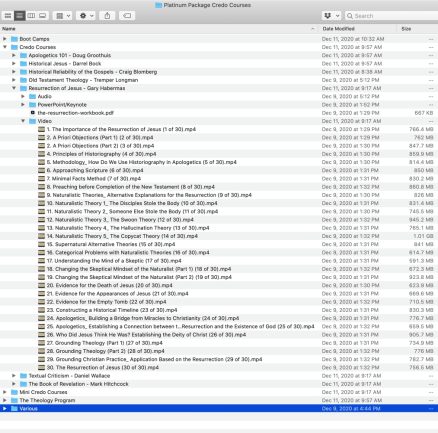Collapse the Credo Courses folder
The width and height of the screenshot is (438, 433).
[5, 47]
